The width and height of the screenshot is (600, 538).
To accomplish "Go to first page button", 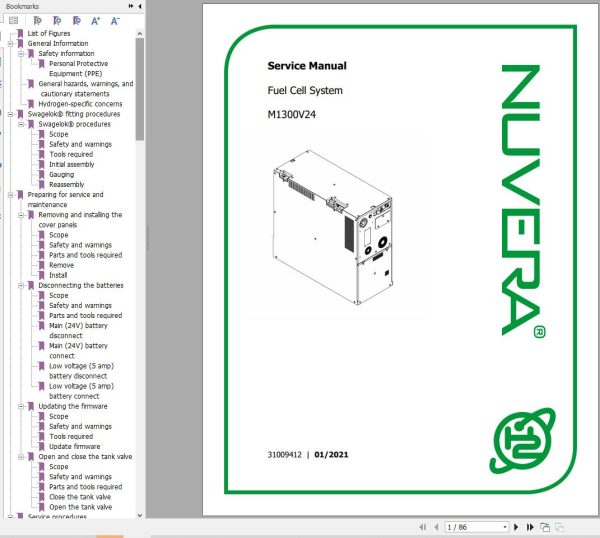I will 423,527.
